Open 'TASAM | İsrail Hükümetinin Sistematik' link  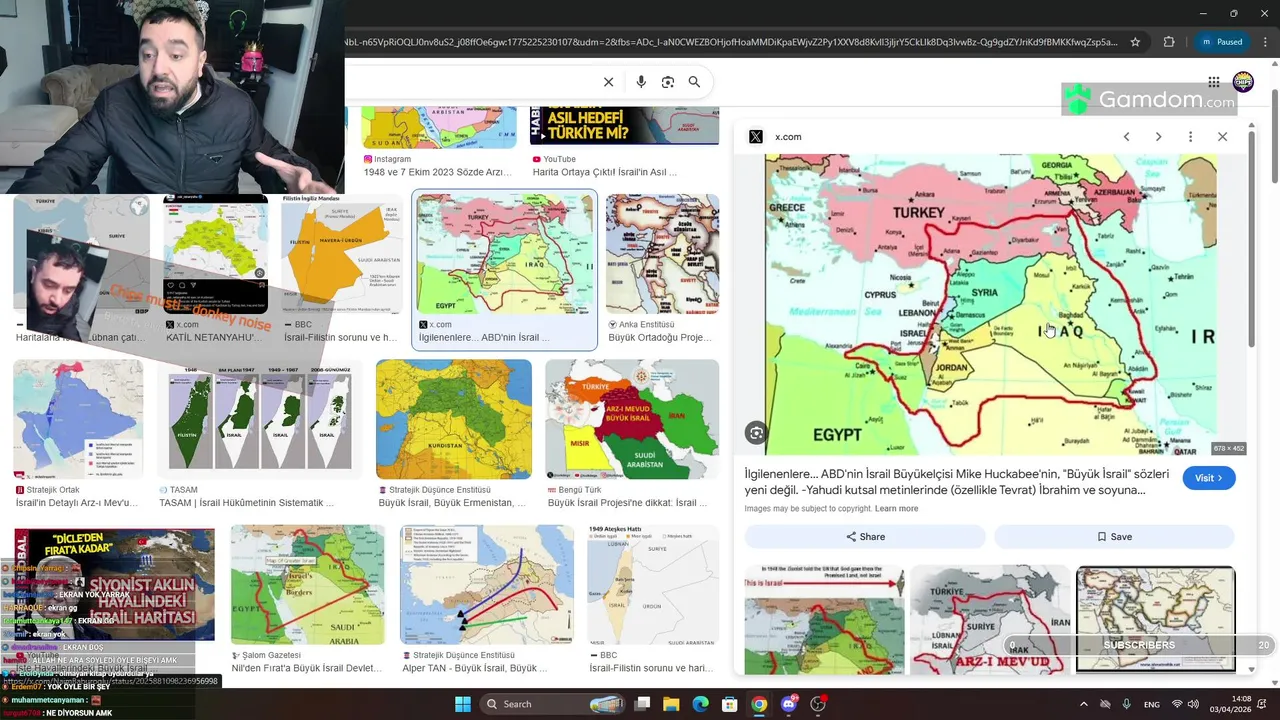tap(246, 503)
